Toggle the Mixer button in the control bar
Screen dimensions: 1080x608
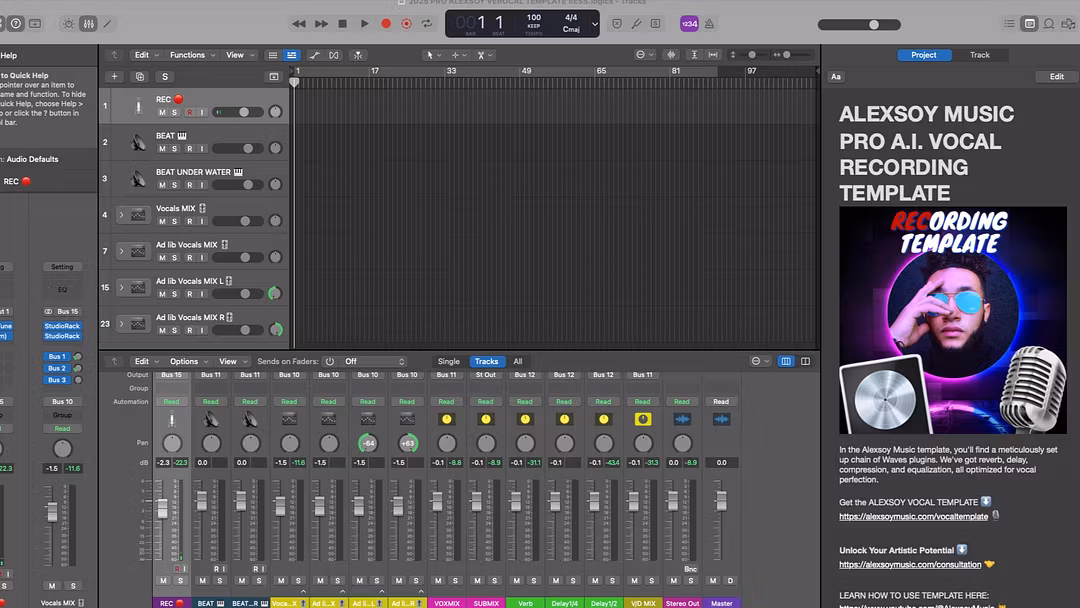(x=88, y=24)
